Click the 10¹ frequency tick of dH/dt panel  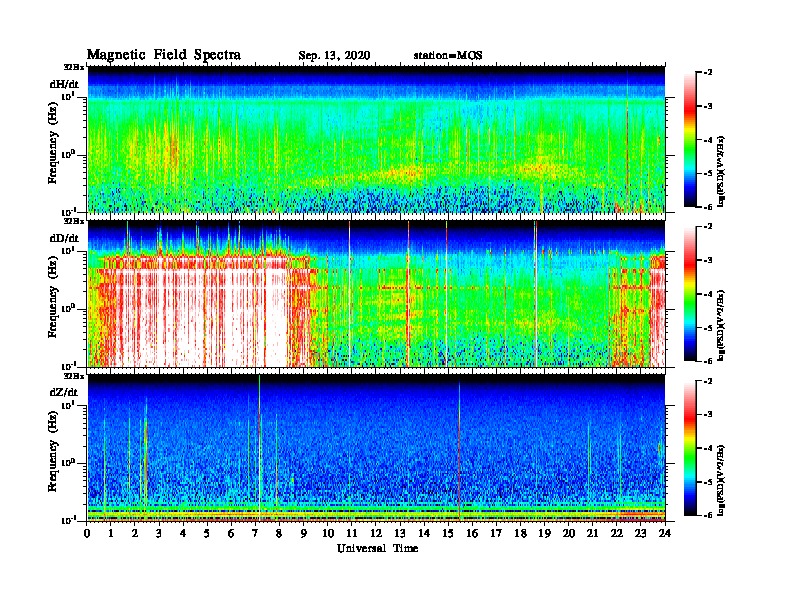(68, 96)
